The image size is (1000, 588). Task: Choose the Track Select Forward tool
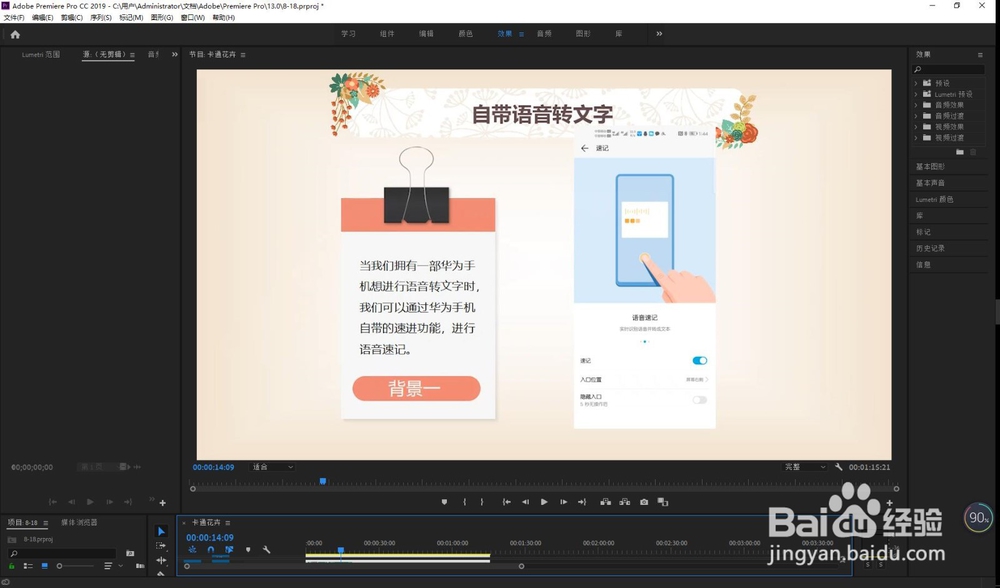(161, 546)
